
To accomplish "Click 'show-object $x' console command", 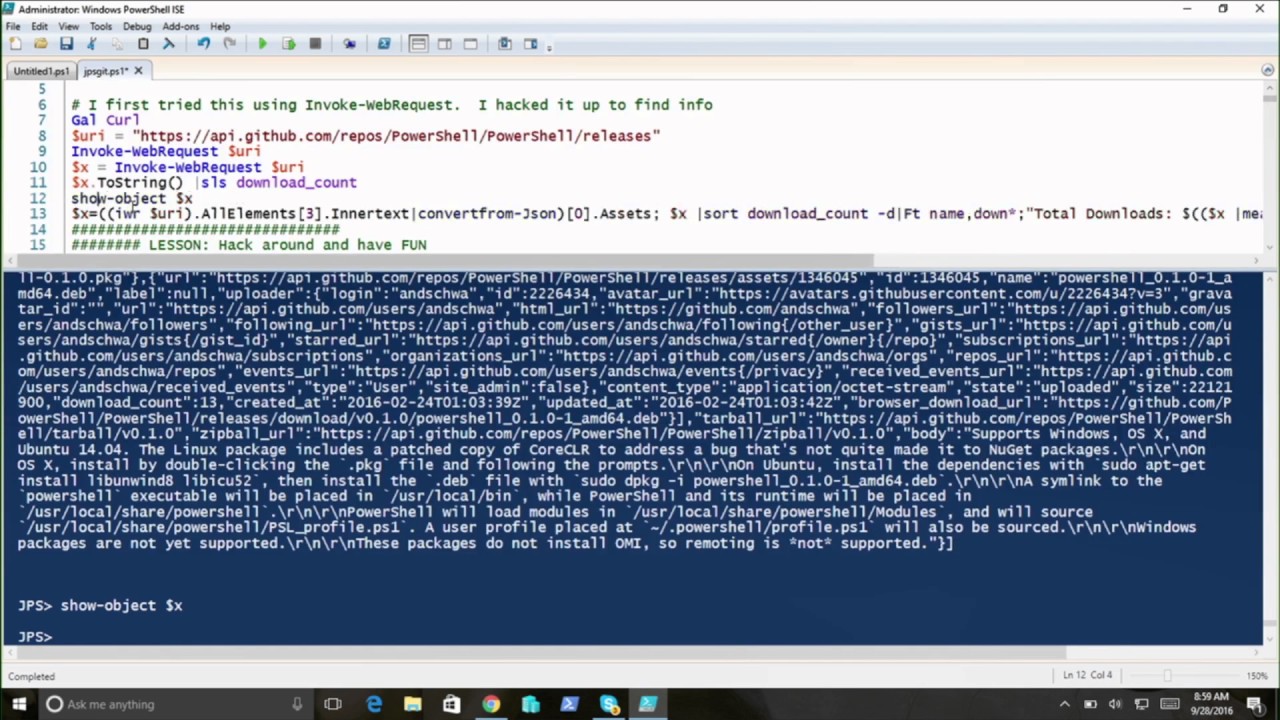I will (121, 605).
